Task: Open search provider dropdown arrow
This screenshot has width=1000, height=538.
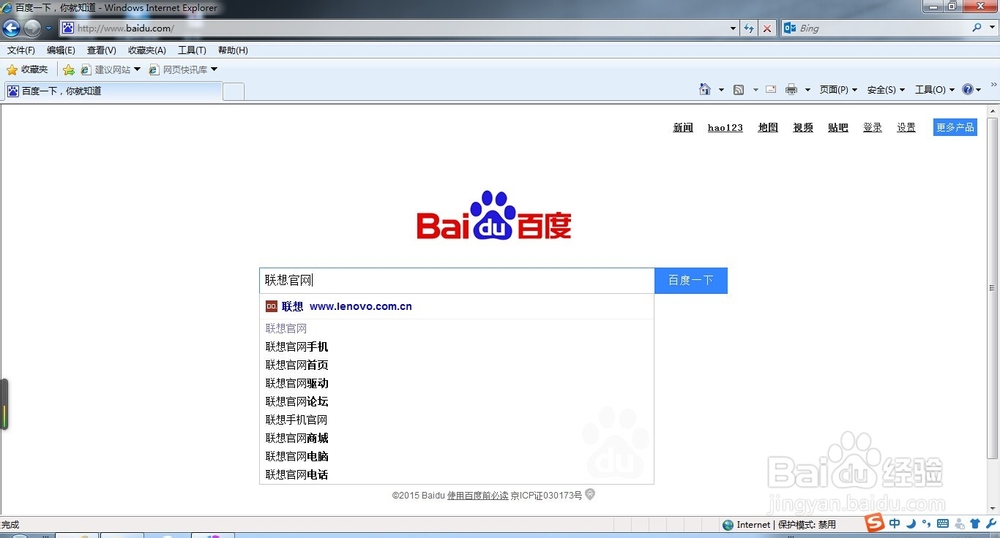Action: (x=992, y=27)
